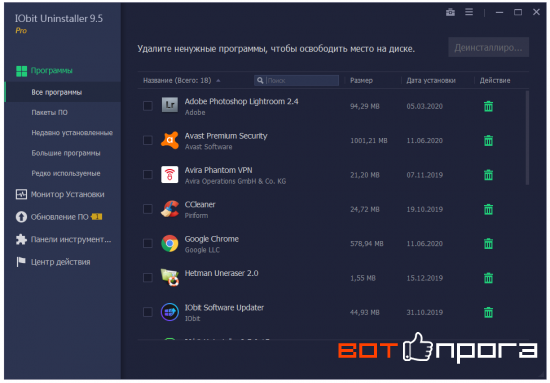Screen dimensions: 550x383
Task: Check the Adobe Photoshop Lightroom 2.4 checkbox
Action: pyautogui.click(x=148, y=106)
